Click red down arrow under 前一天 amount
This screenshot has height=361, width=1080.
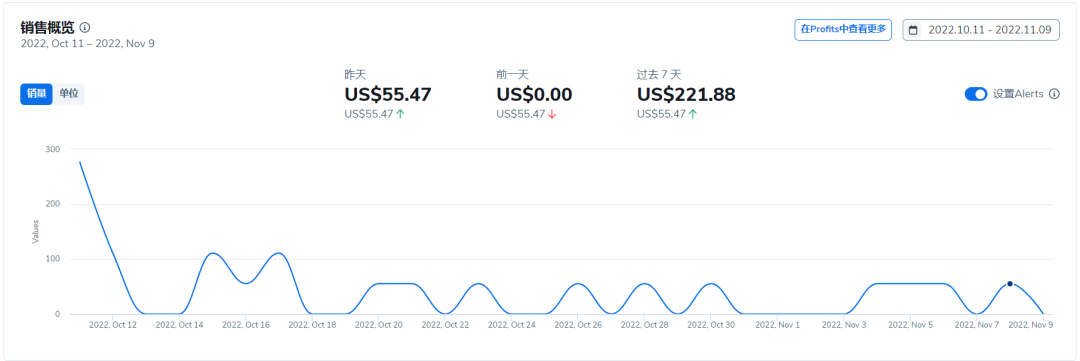[552, 114]
